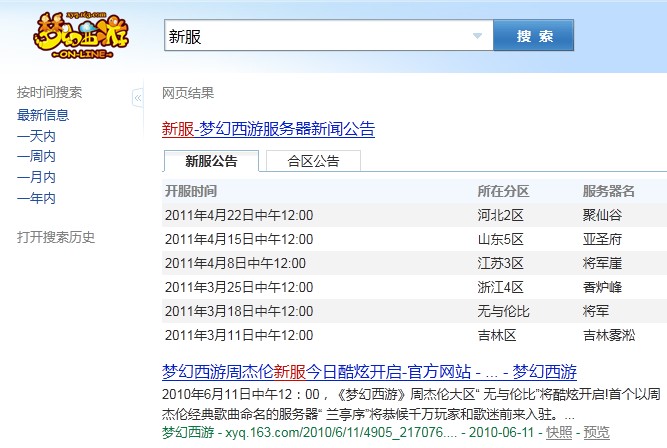Collapse the left sidebar with the « arrow

click(x=138, y=98)
